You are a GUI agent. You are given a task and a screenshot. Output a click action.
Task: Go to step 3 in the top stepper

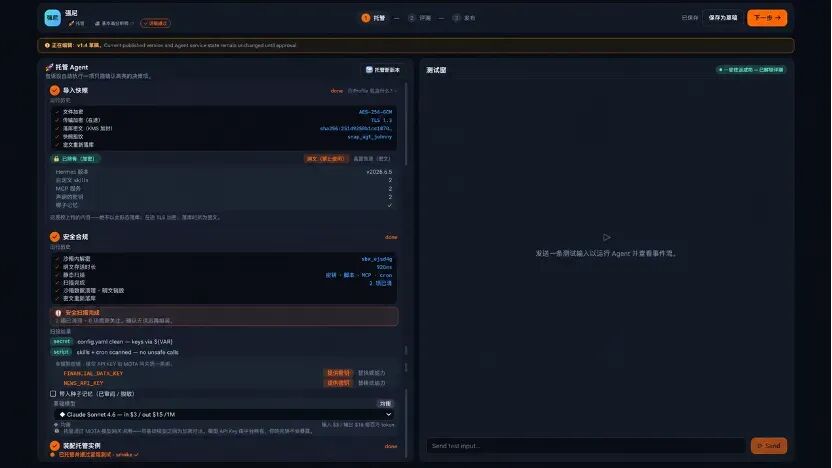click(x=464, y=18)
